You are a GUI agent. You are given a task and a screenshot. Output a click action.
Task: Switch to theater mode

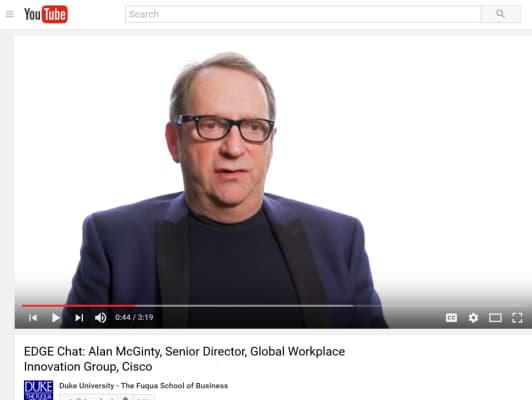495,318
